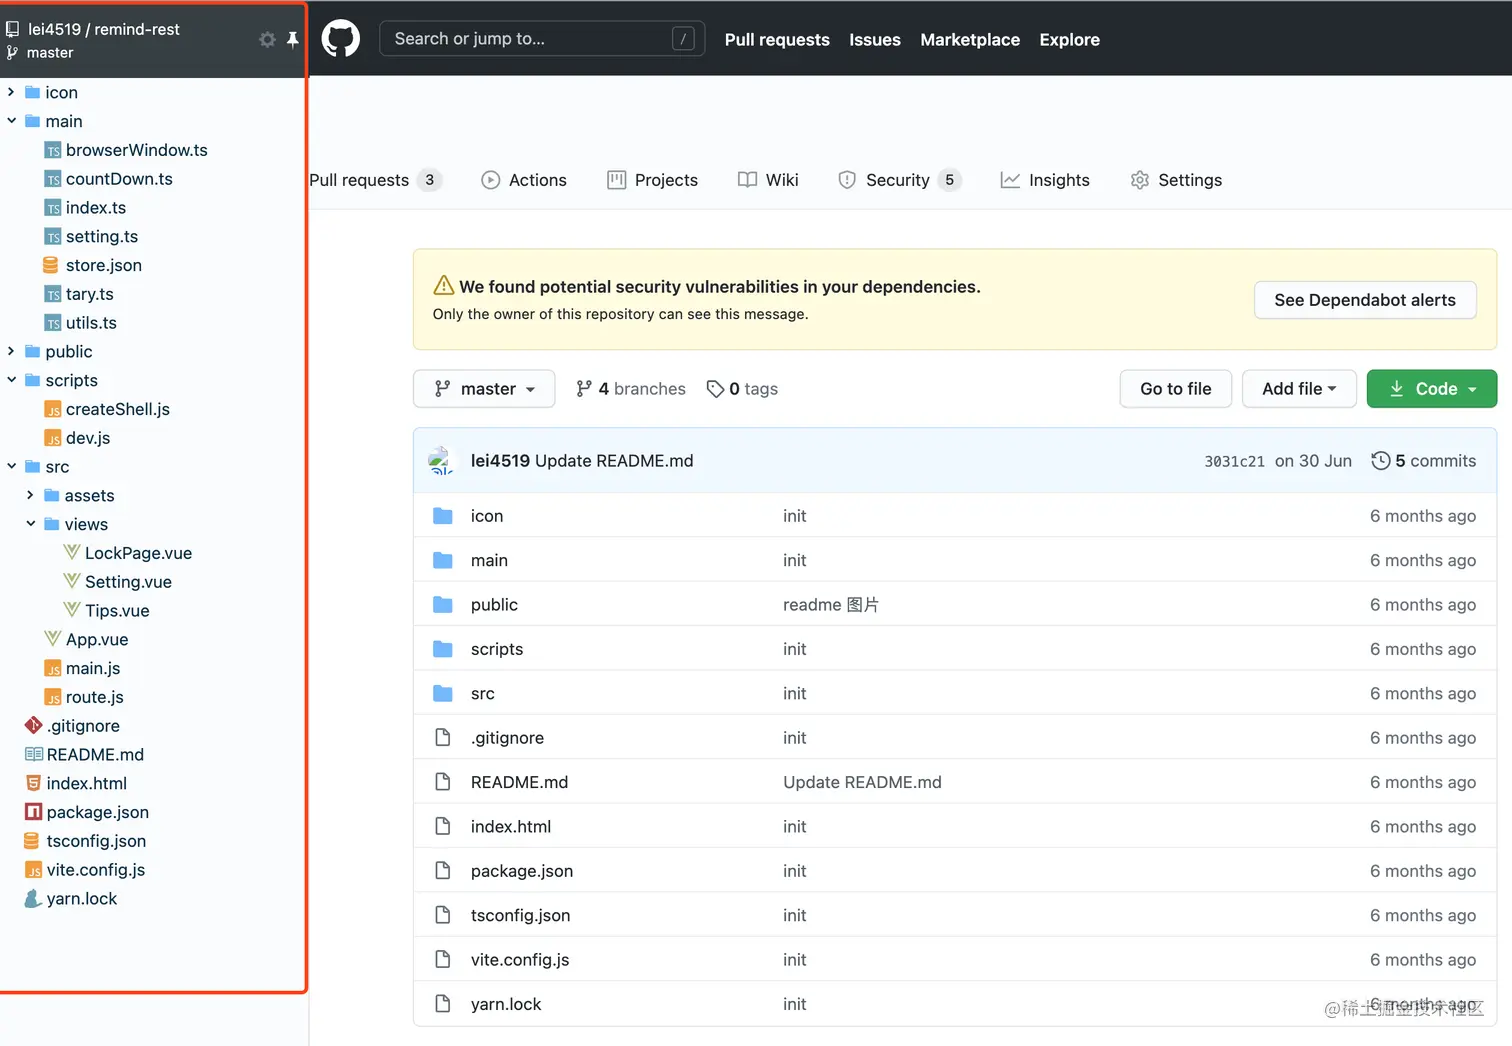This screenshot has width=1512, height=1046.
Task: View the 4 branches link
Action: [x=631, y=389]
